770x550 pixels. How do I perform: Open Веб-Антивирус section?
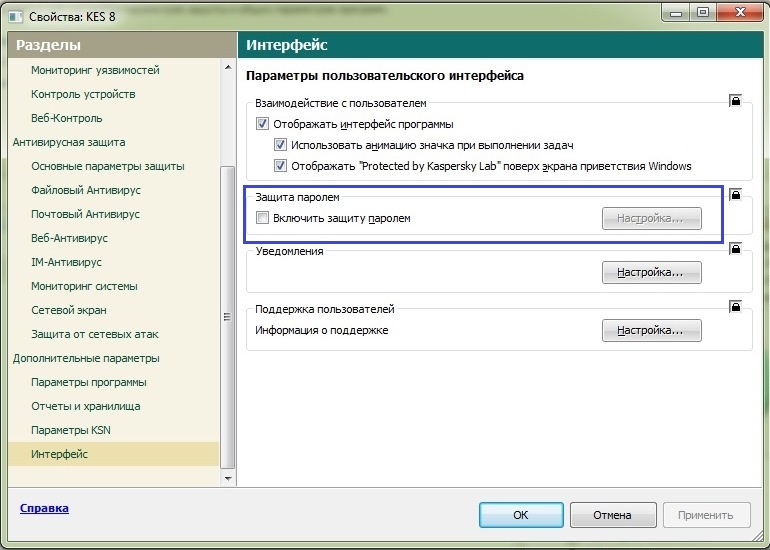[69, 239]
